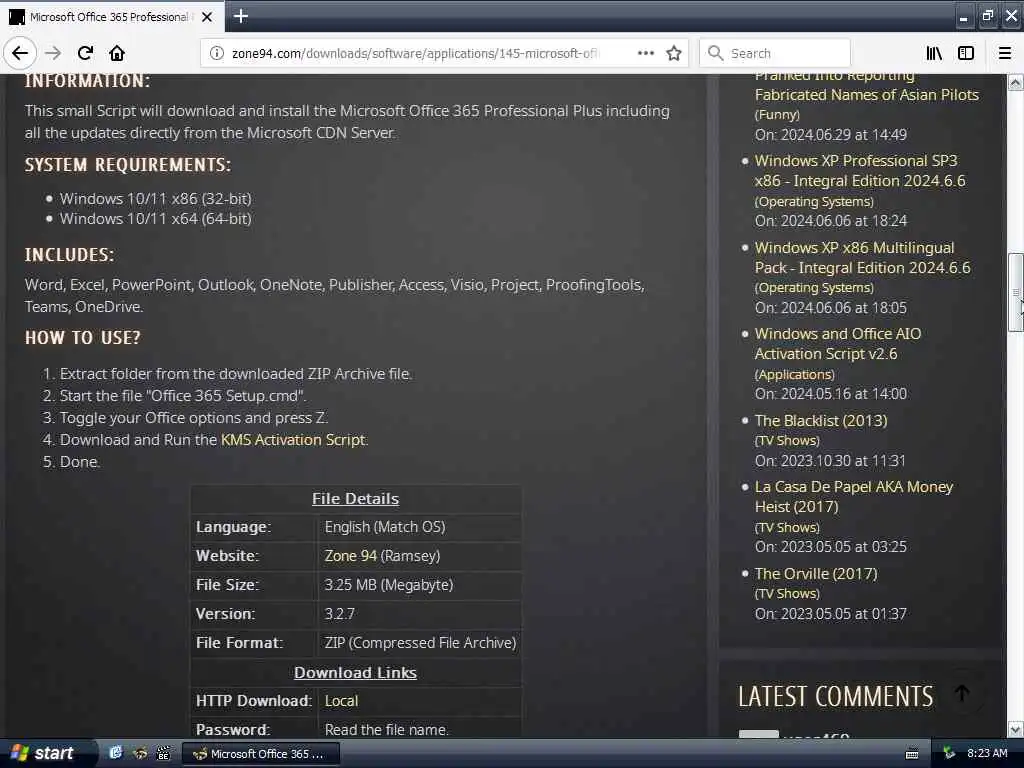This screenshot has height=768, width=1024.
Task: Click the Download Links heading
Action: coord(355,673)
